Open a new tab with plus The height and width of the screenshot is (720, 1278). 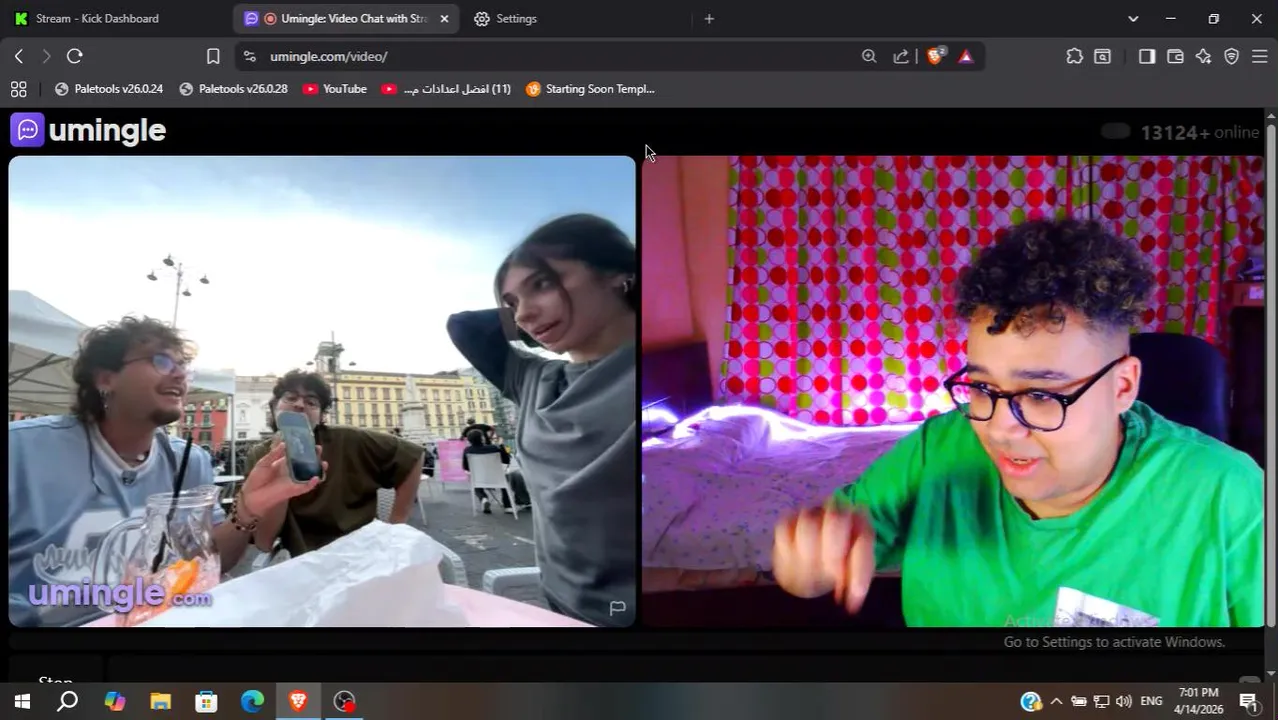coord(709,19)
